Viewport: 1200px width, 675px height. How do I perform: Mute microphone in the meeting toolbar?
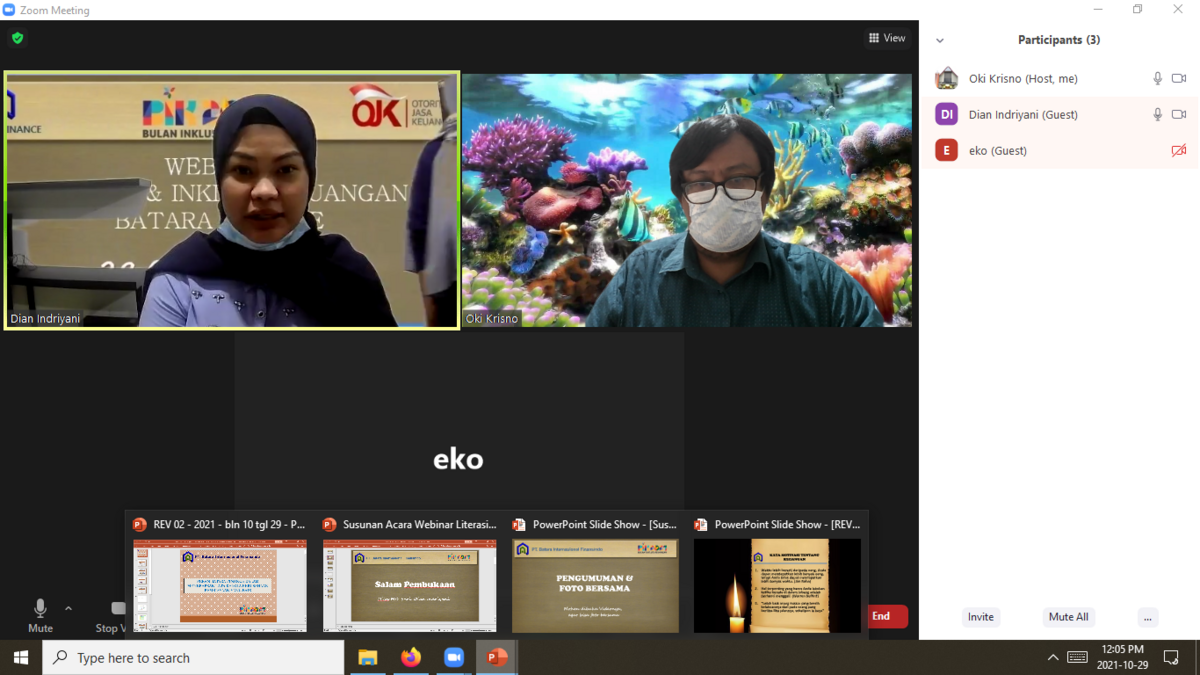(40, 615)
